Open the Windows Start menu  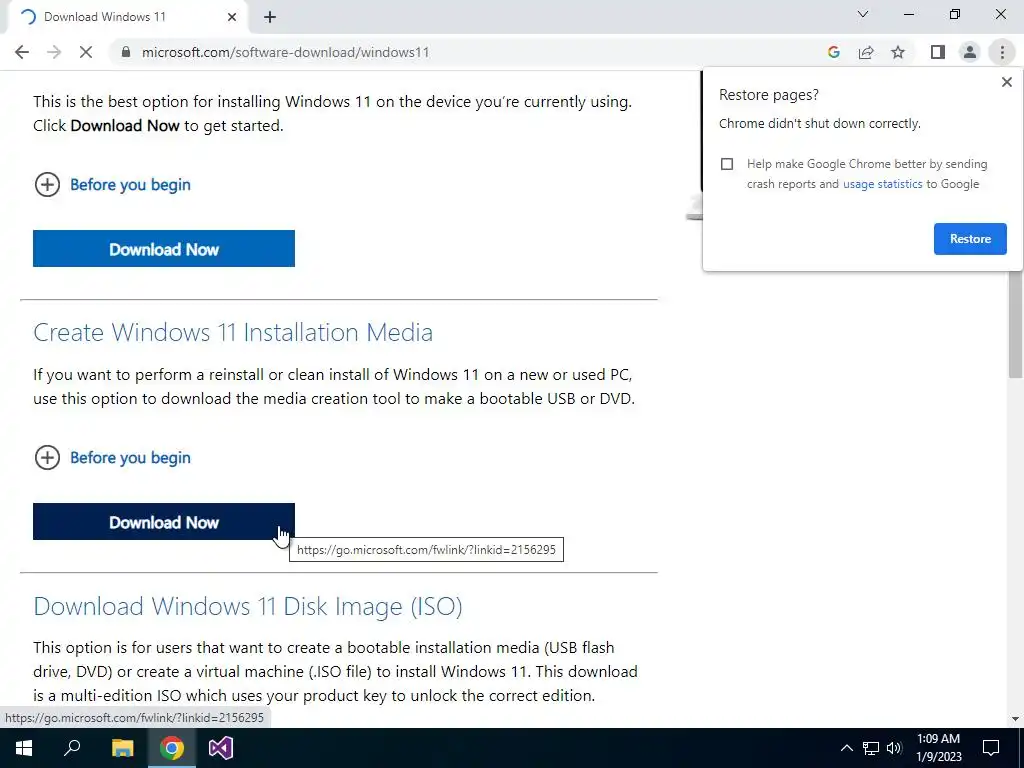click(24, 748)
